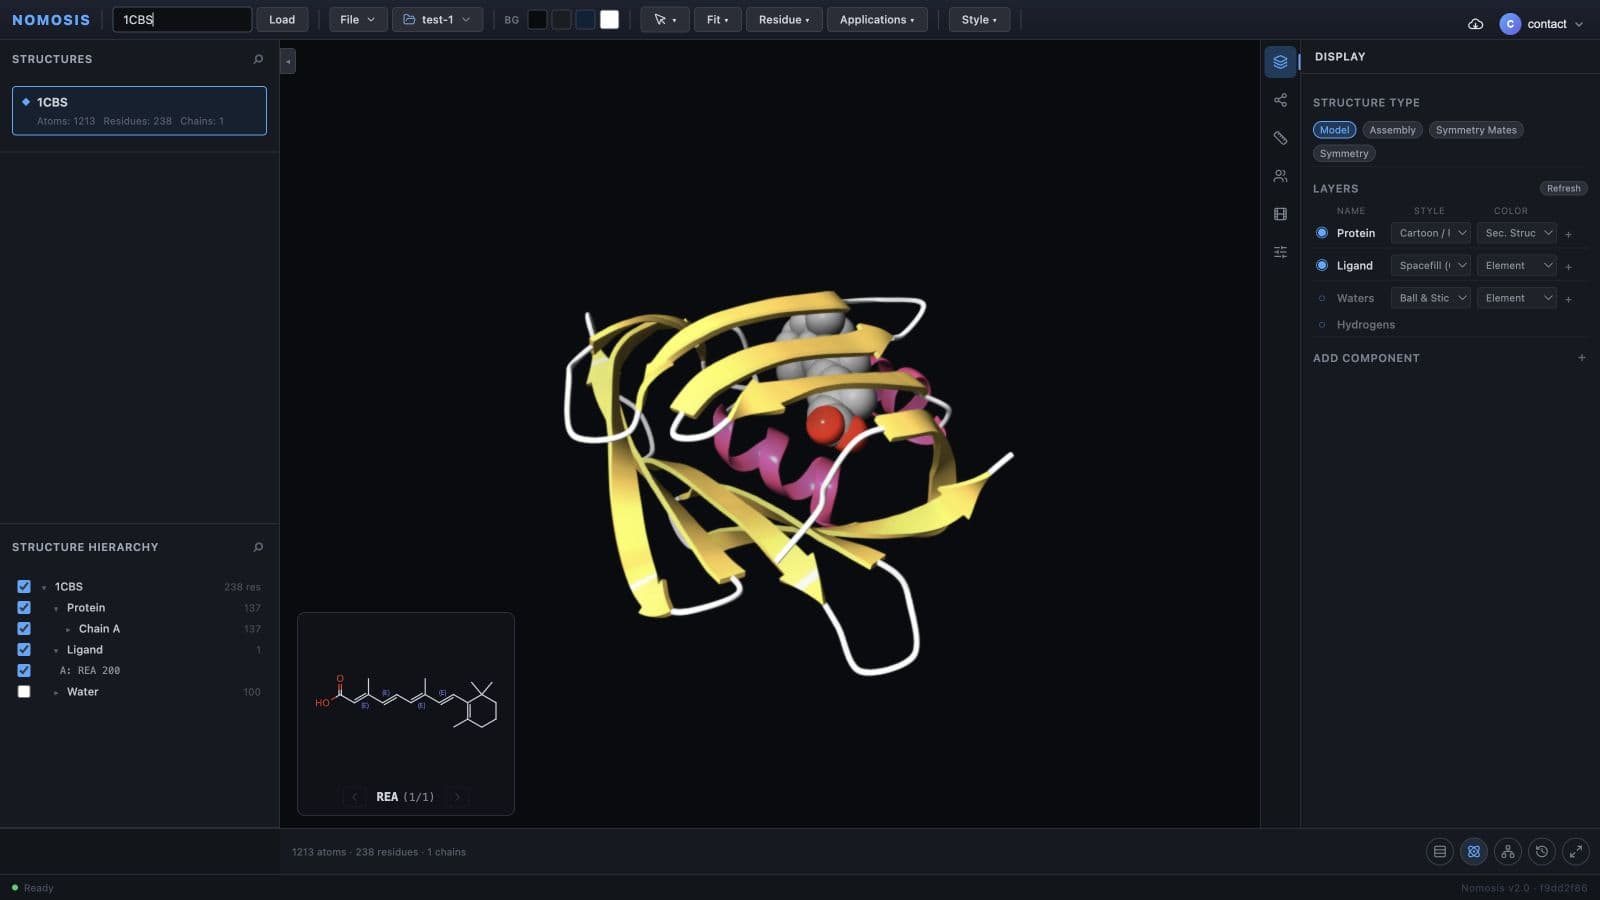Open the Display layers panel icon
The width and height of the screenshot is (1600, 900).
(x=1280, y=62)
